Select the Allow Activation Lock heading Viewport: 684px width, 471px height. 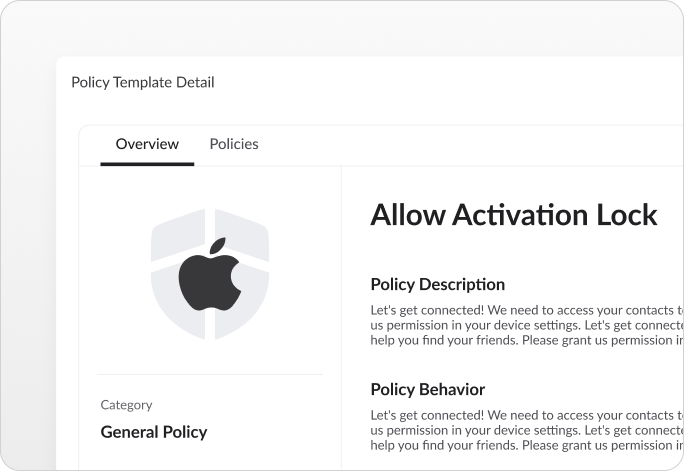tap(514, 215)
